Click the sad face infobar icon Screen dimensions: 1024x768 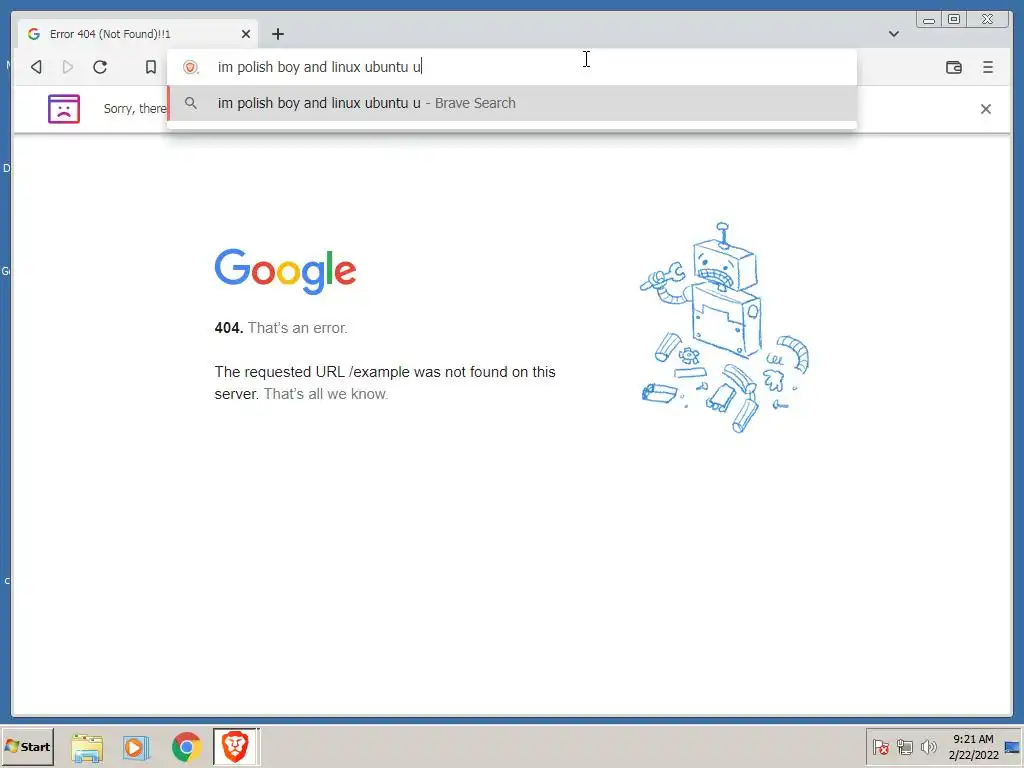[x=64, y=109]
